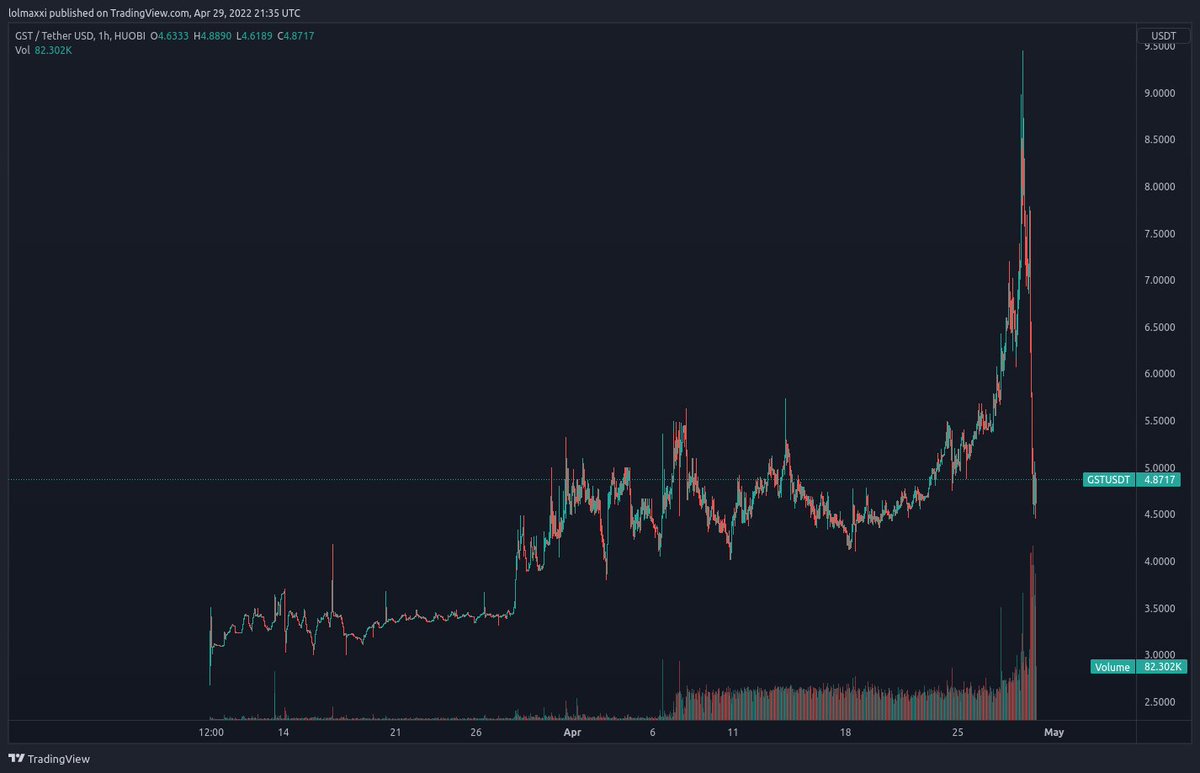
Task: Click the '25' date label on time axis
Action: coord(957,733)
